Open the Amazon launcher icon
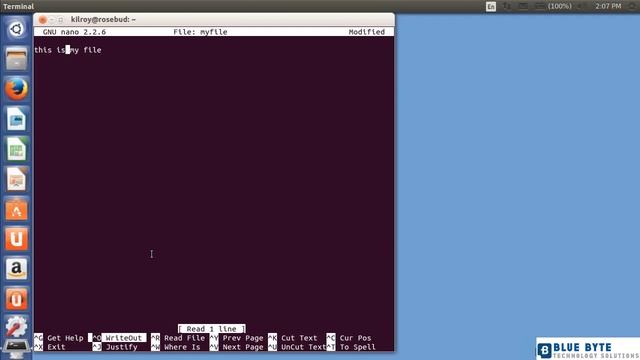Screen dimensions: 640x360 [16, 269]
